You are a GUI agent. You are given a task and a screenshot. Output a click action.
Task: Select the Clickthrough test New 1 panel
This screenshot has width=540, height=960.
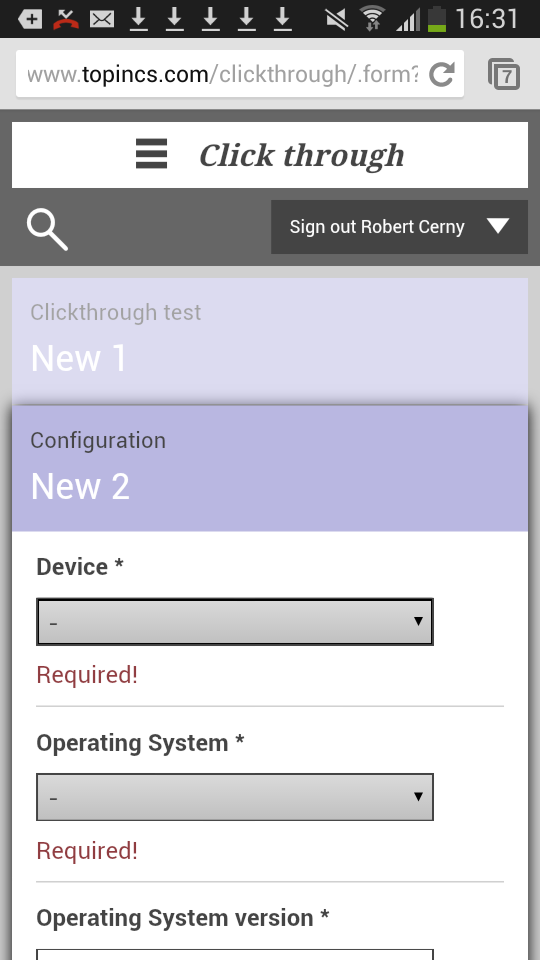(x=270, y=341)
